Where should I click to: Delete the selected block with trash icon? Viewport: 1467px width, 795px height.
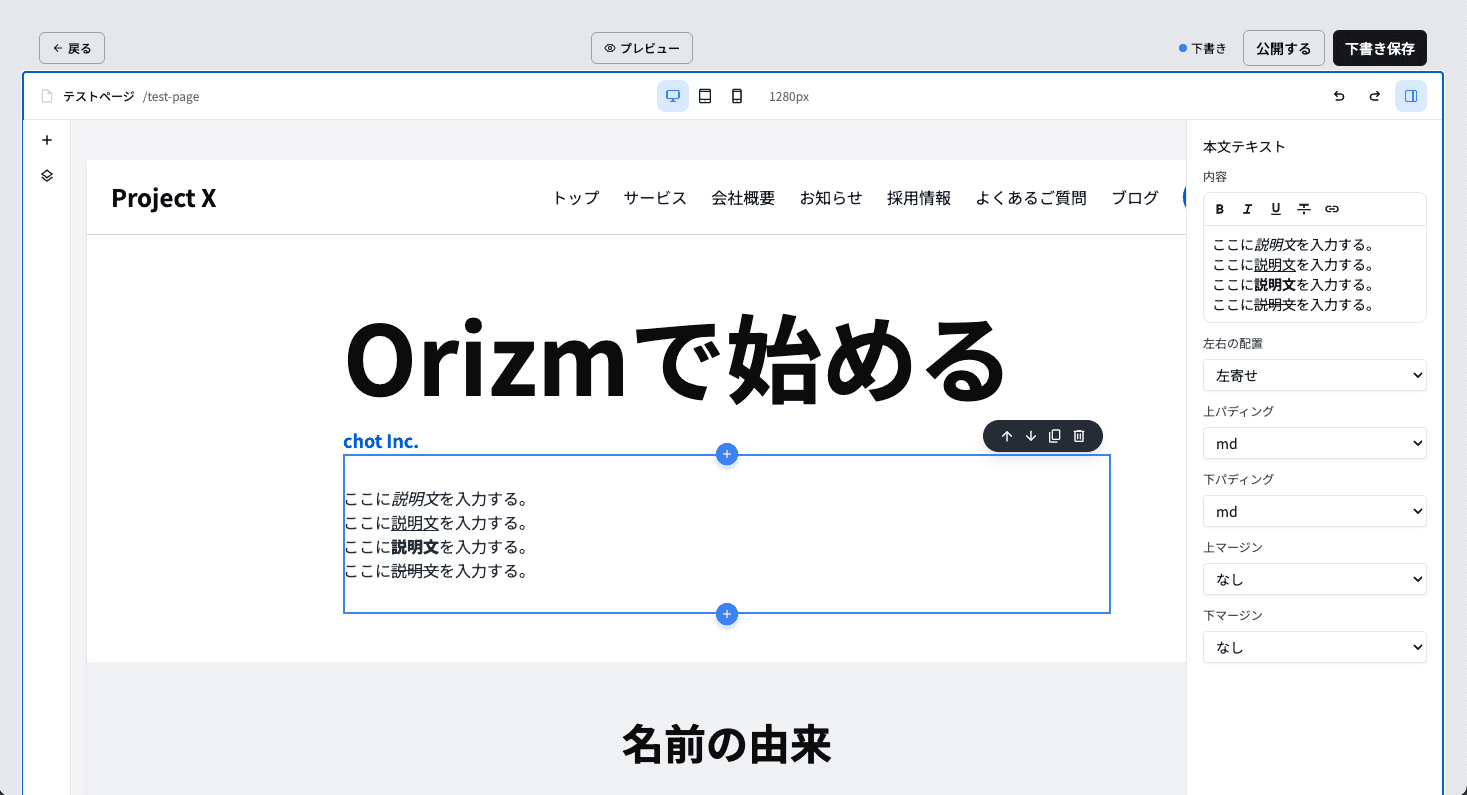click(x=1079, y=436)
